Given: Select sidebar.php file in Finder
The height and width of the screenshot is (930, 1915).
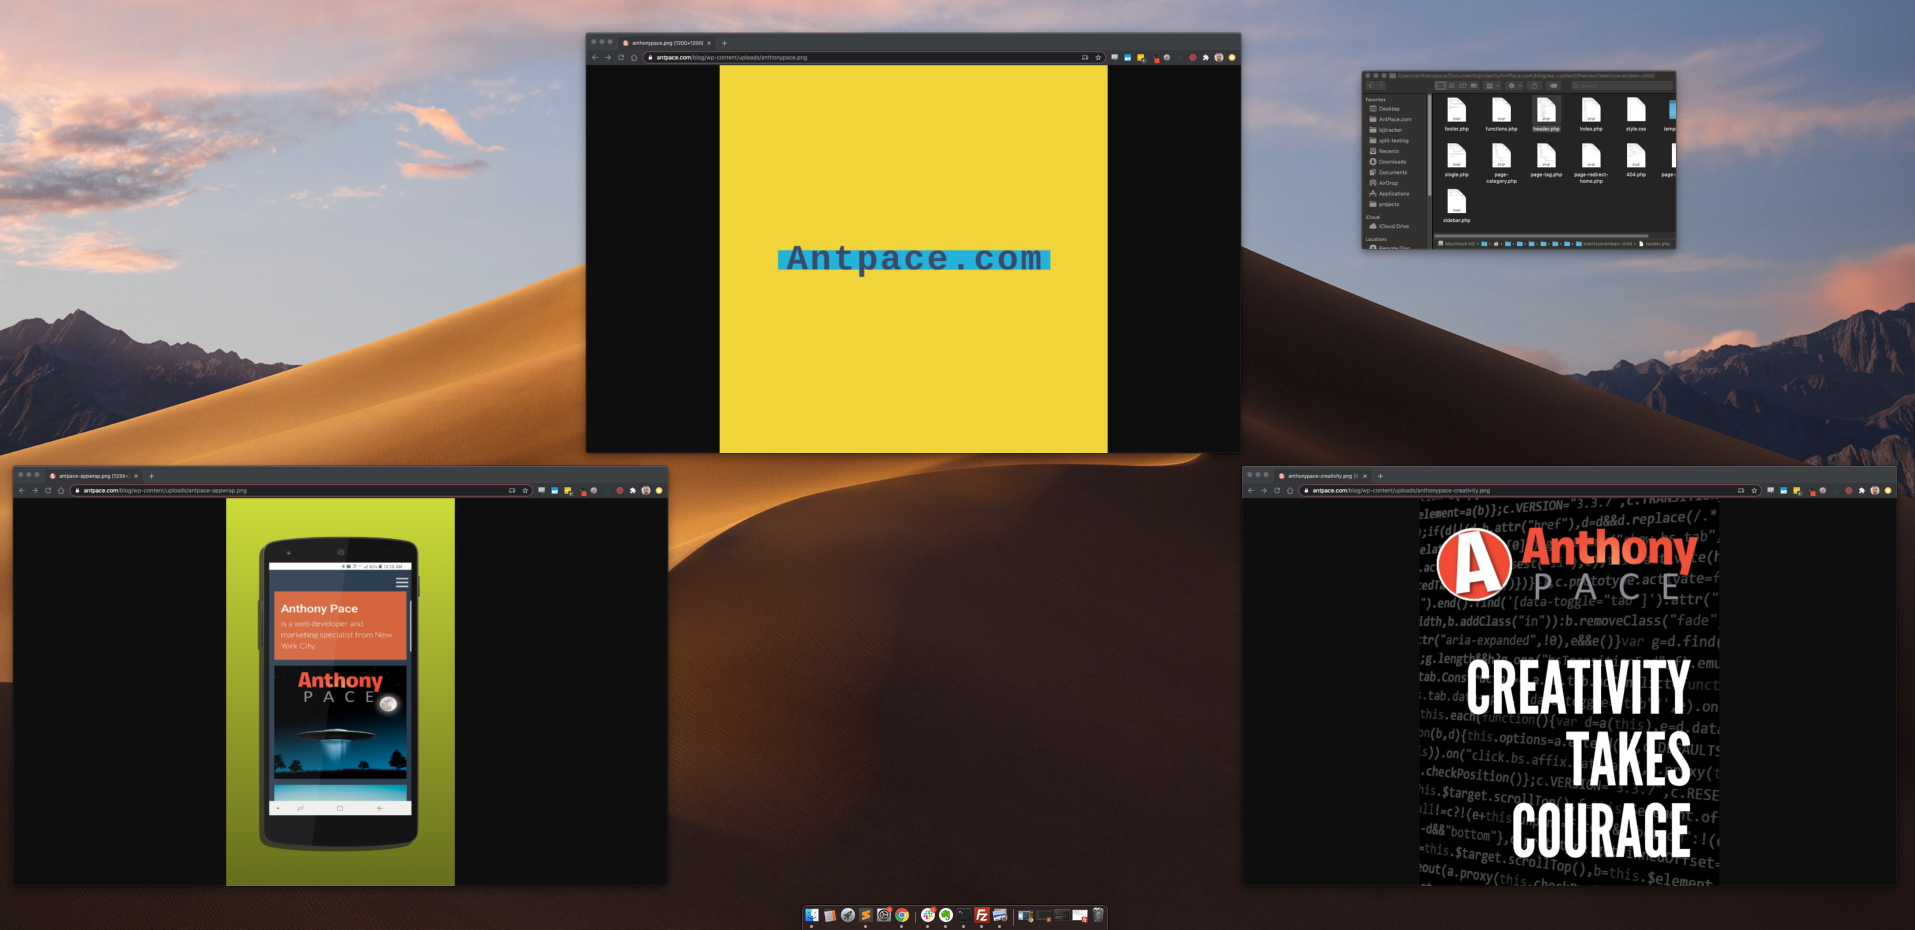Looking at the screenshot, I should [1456, 206].
